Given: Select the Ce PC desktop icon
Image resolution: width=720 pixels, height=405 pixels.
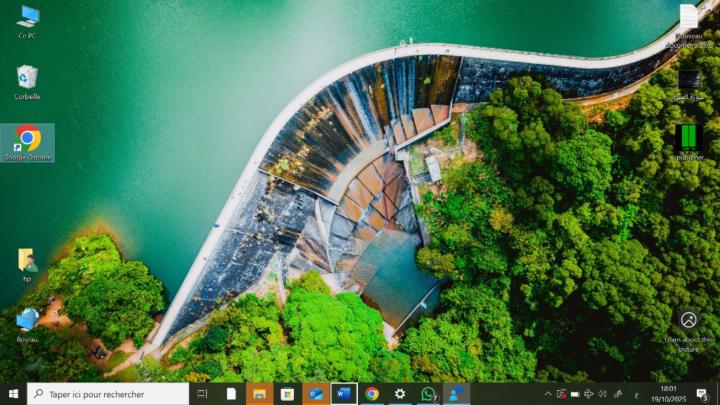Looking at the screenshot, I should click(x=27, y=18).
